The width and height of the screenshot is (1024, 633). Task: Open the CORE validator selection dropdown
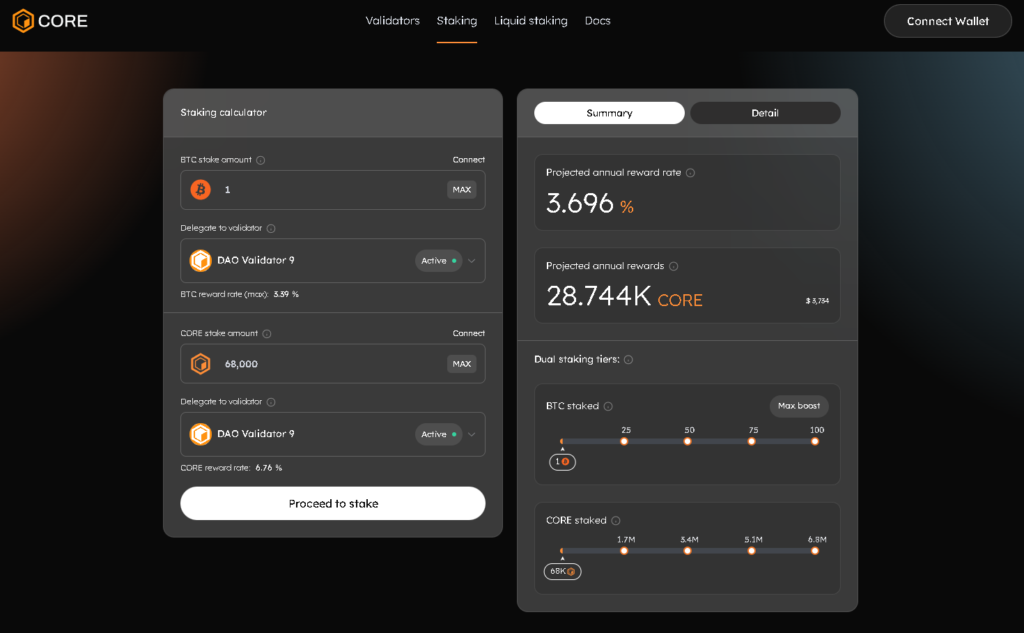[x=470, y=434]
